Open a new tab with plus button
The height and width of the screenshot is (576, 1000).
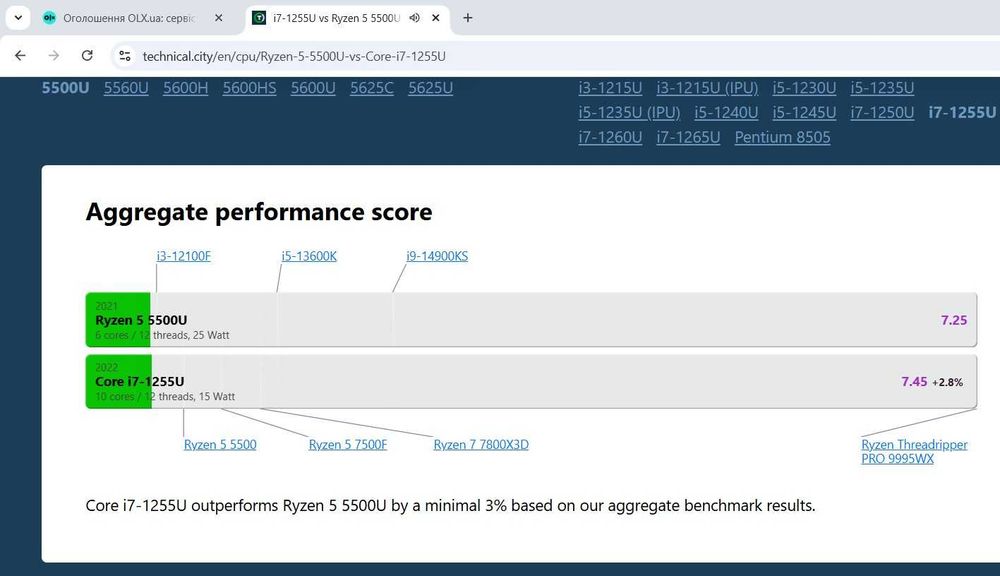(x=467, y=18)
